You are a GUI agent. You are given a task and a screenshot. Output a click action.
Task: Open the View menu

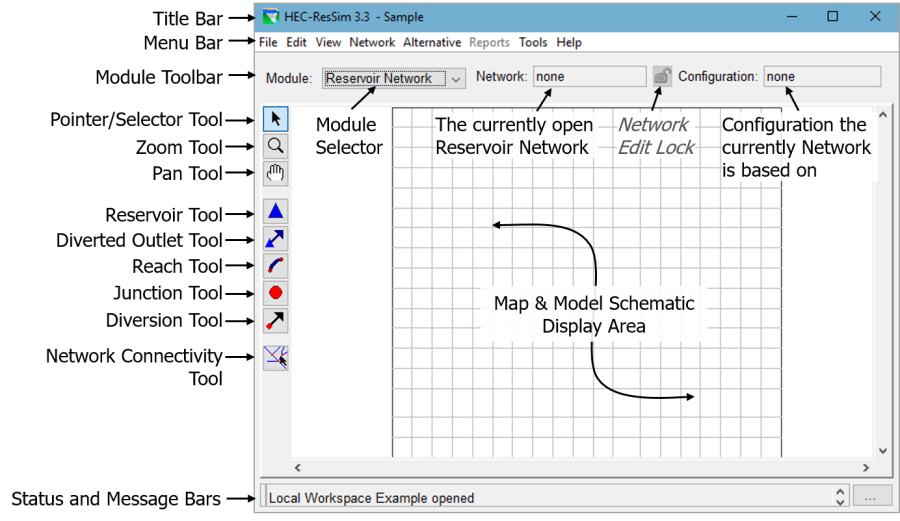[x=328, y=42]
